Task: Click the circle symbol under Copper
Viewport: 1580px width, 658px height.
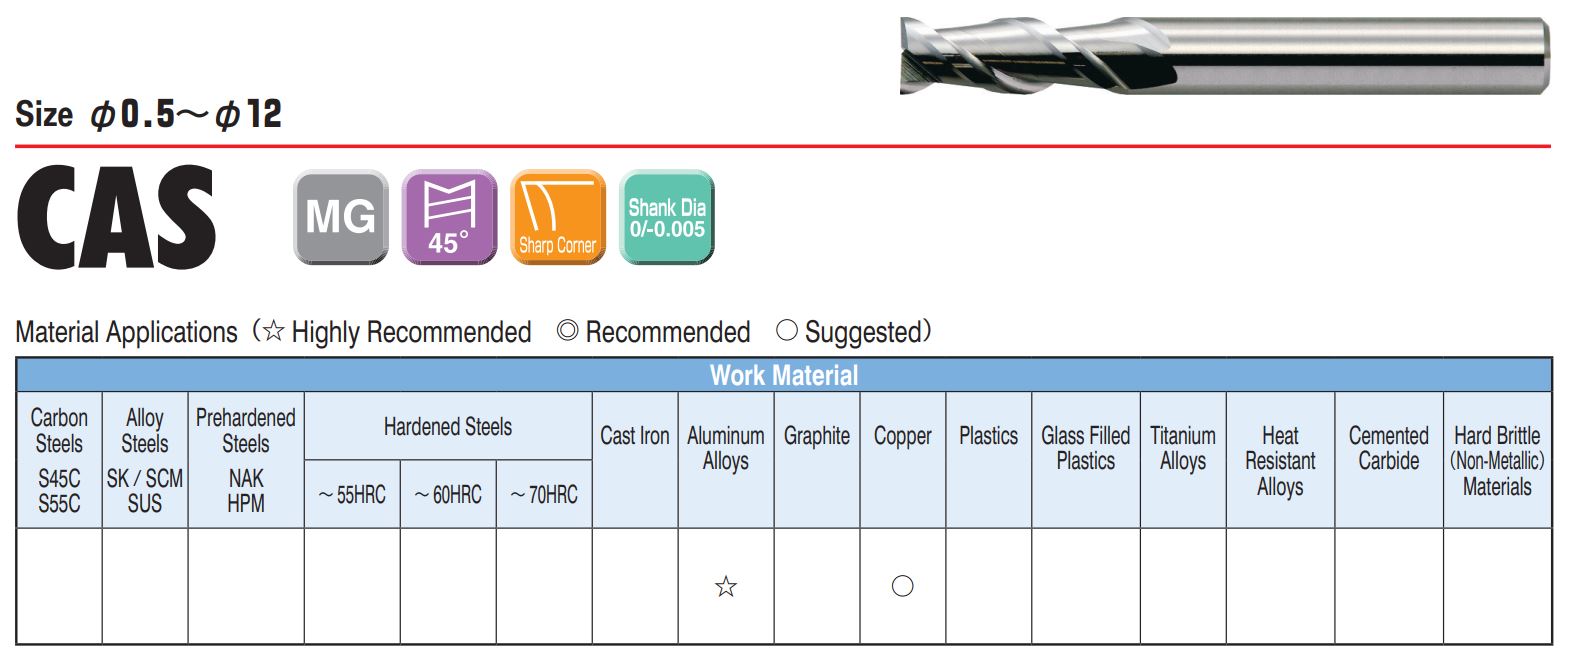Action: click(902, 586)
